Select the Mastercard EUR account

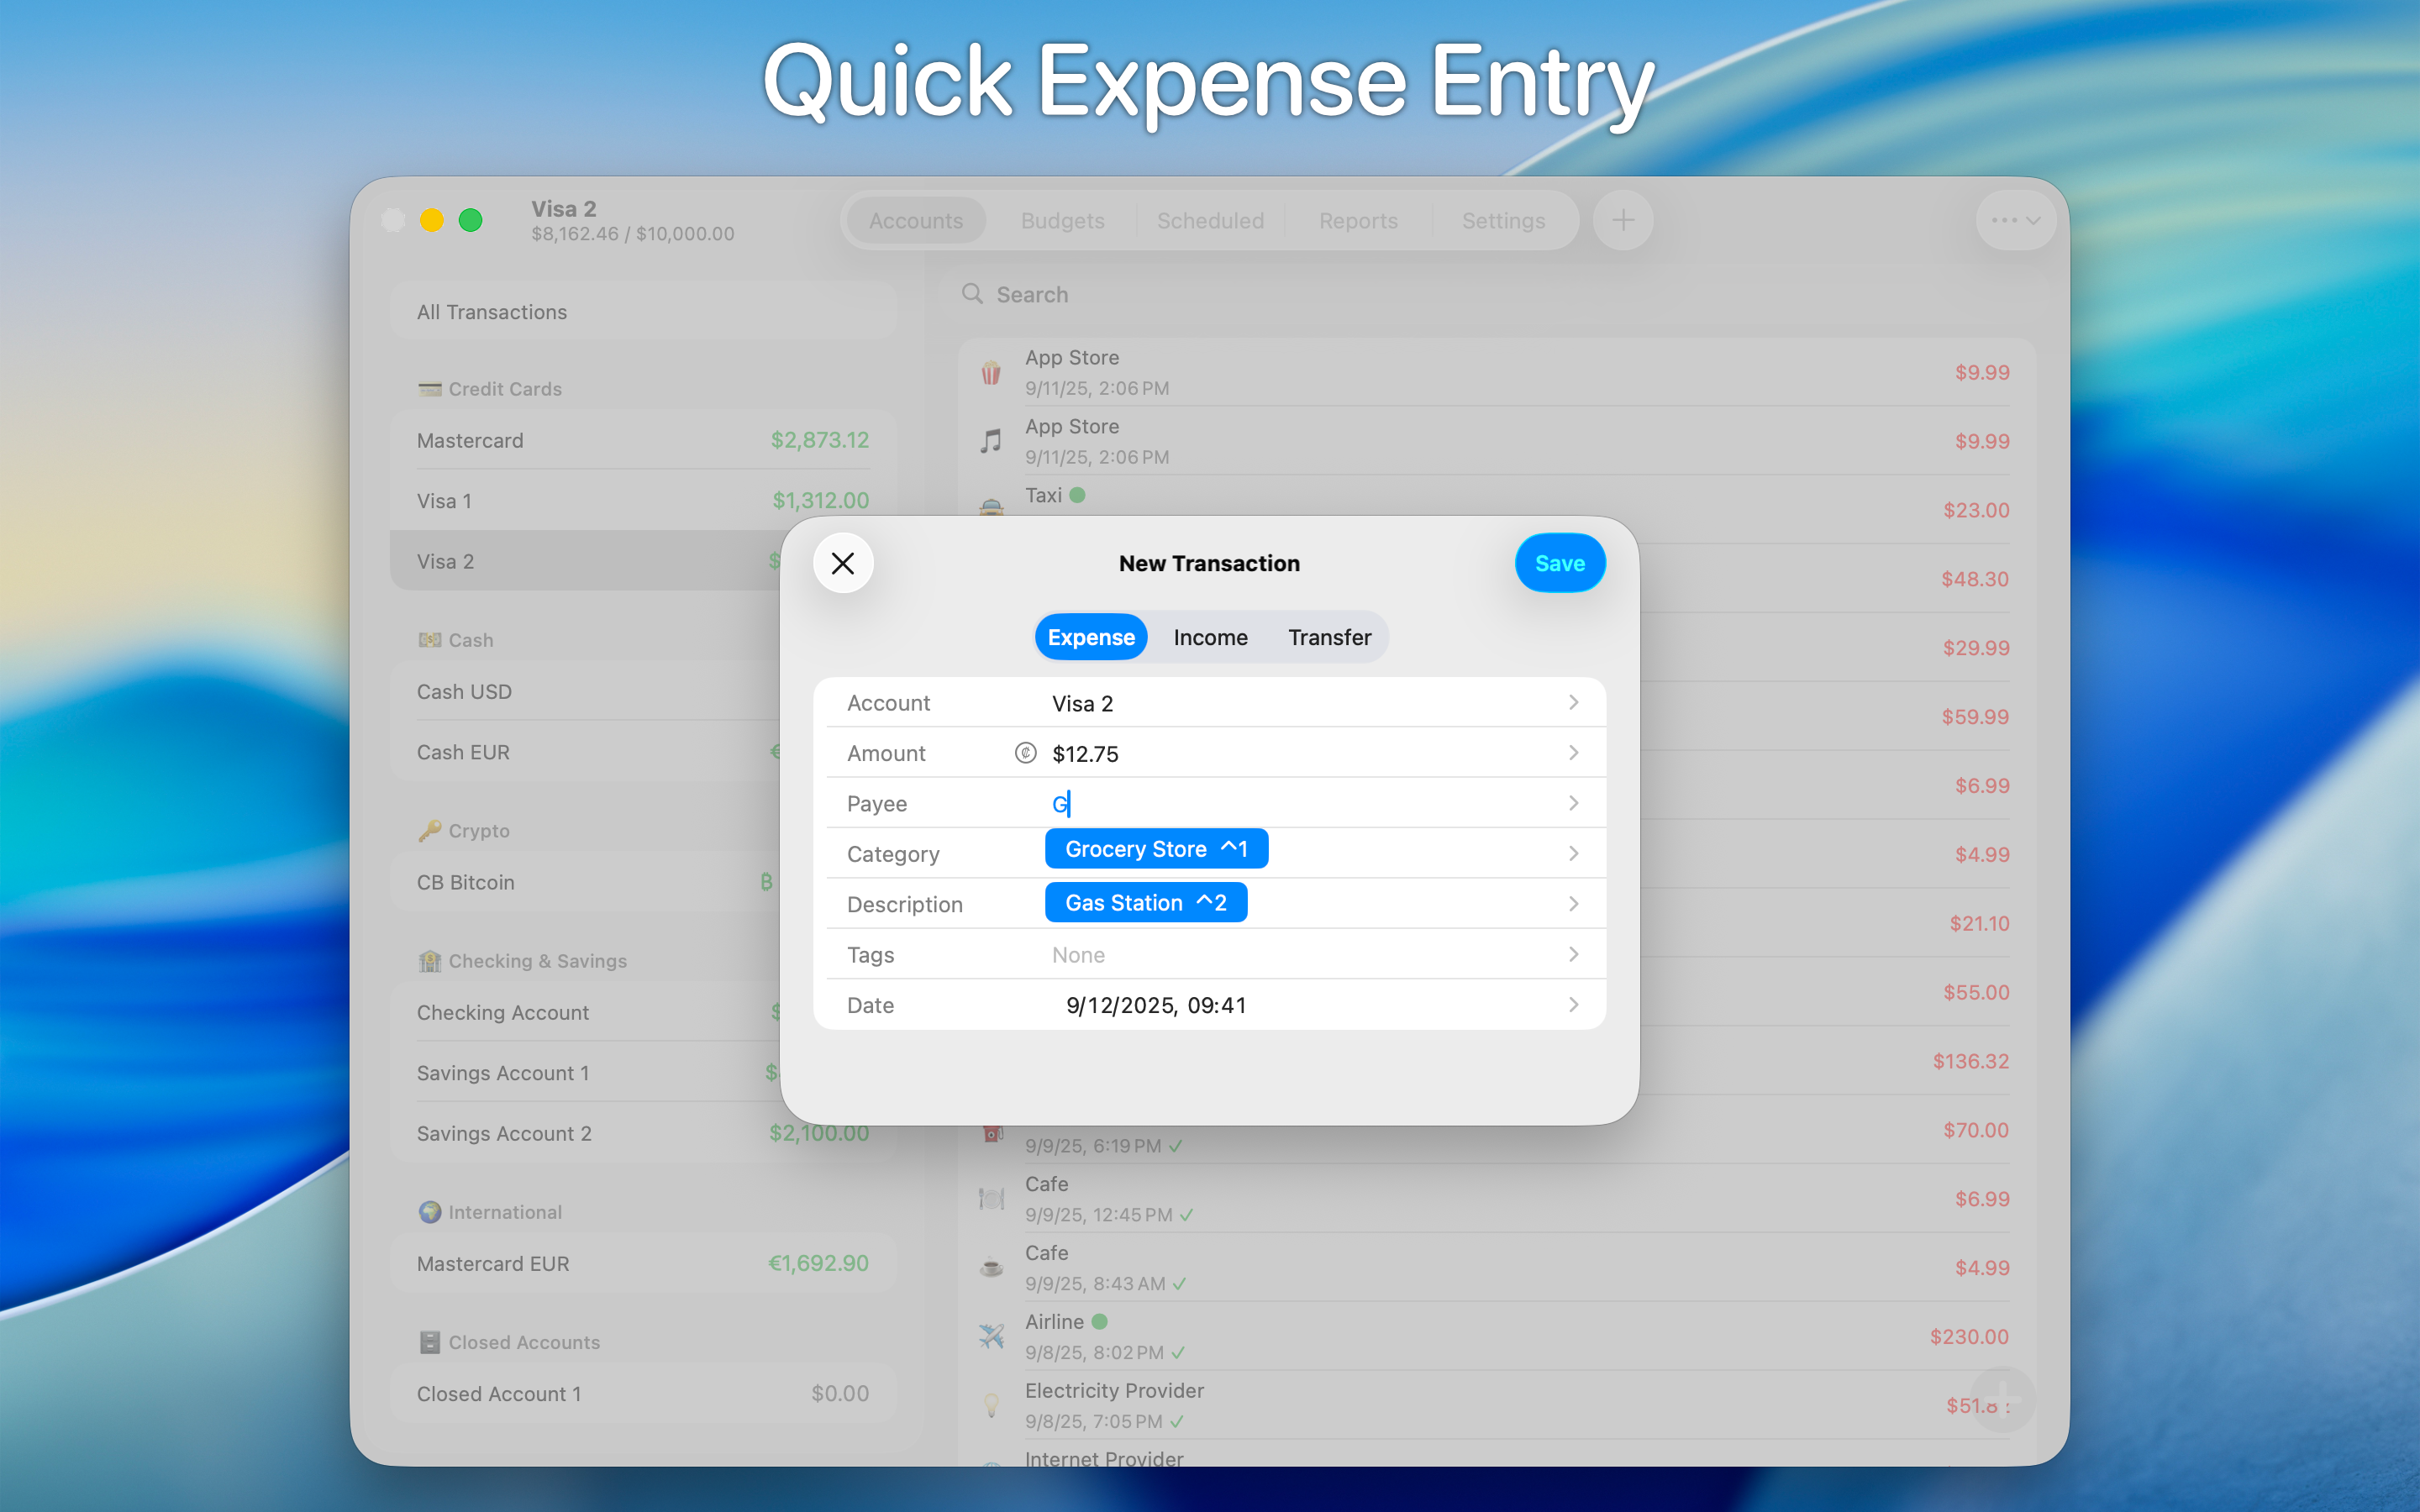tap(643, 1263)
